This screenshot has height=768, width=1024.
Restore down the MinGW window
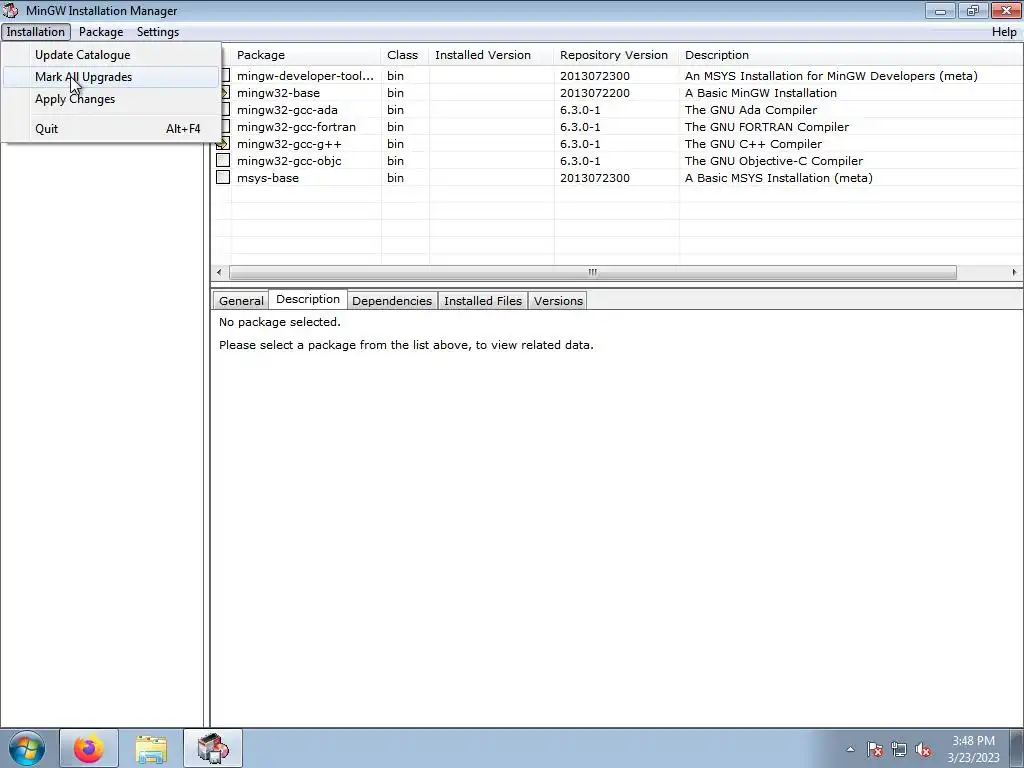coord(973,10)
